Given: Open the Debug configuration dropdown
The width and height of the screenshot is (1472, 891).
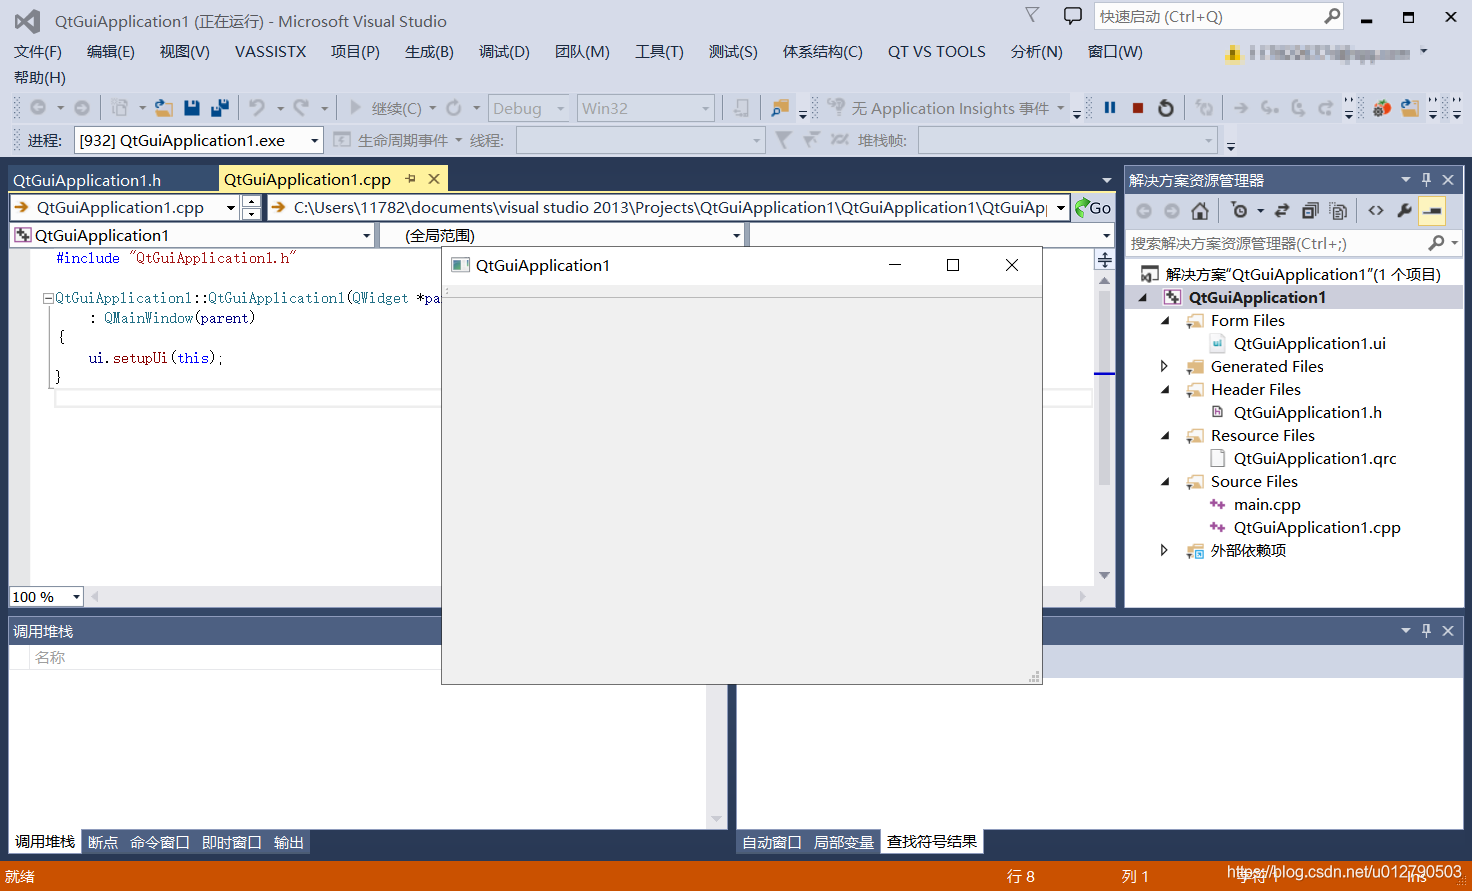Looking at the screenshot, I should pyautogui.click(x=529, y=108).
